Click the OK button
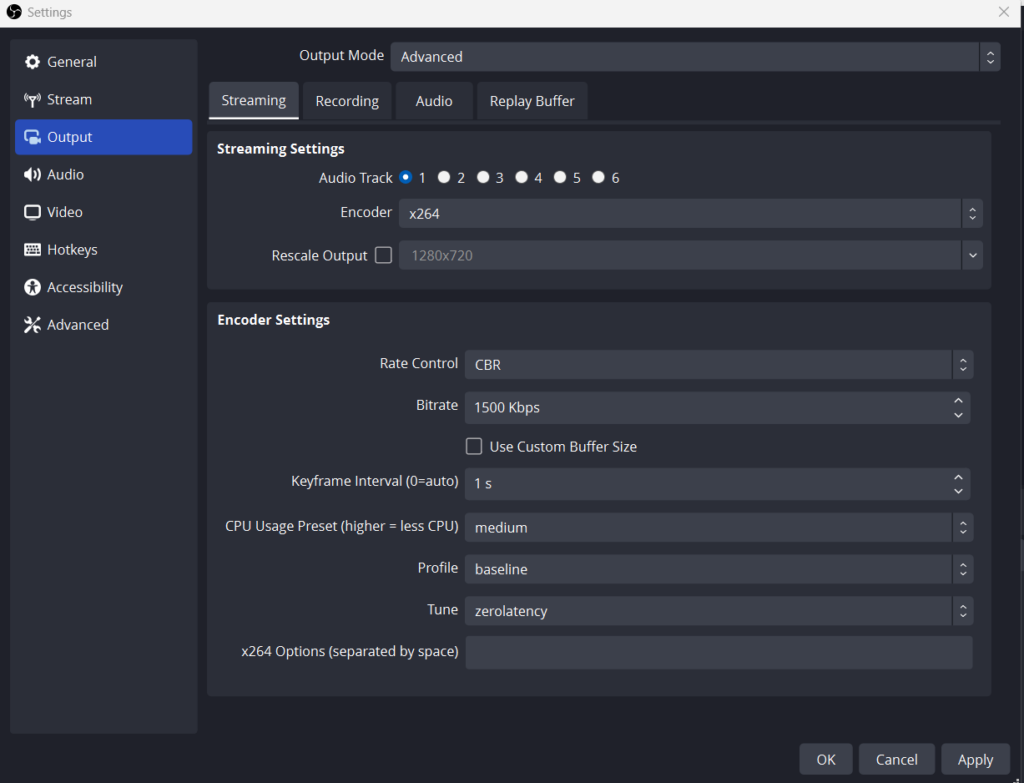 tap(825, 759)
